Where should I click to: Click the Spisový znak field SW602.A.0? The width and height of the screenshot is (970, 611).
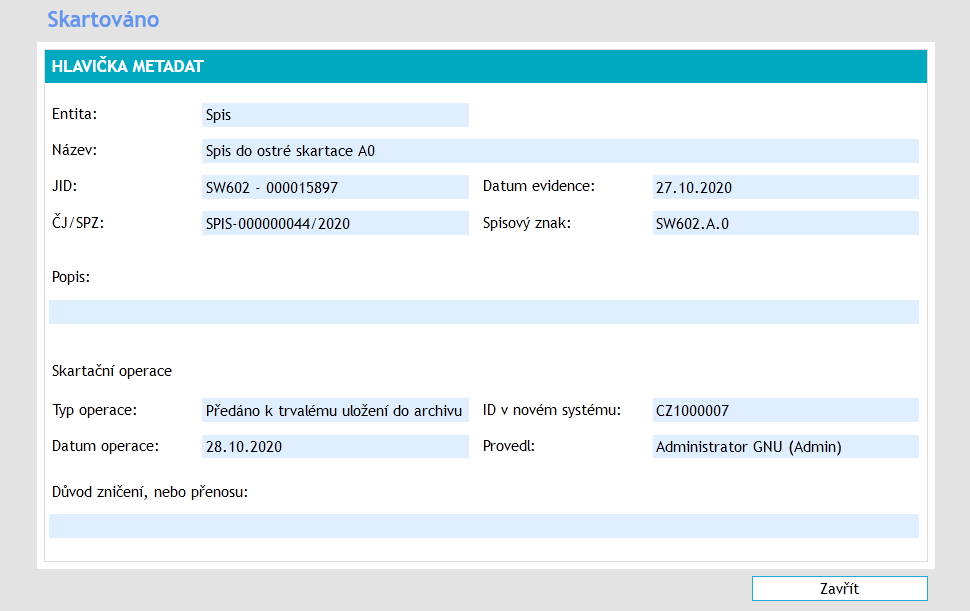point(784,224)
